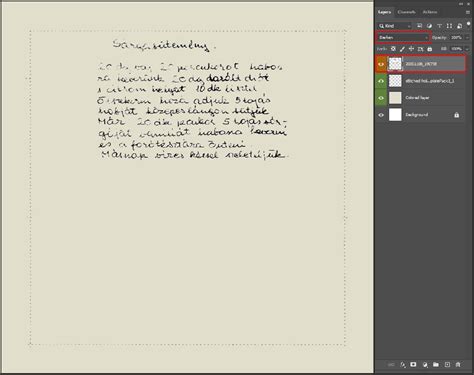Click the handwritten recipe title on canvas

coord(164,45)
